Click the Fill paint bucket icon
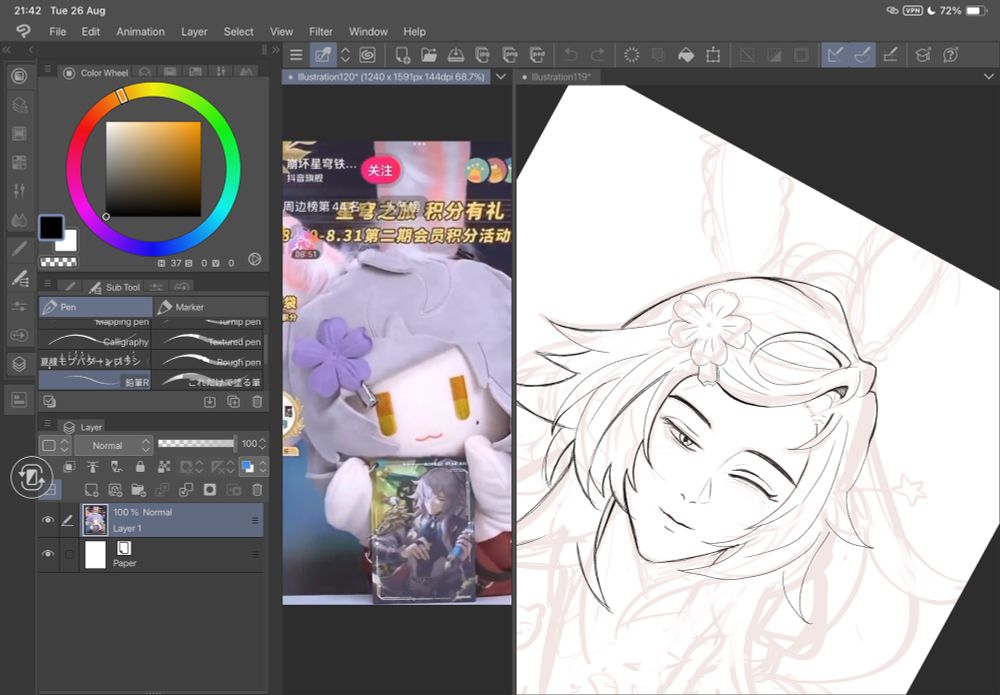Image resolution: width=1000 pixels, height=695 pixels. 686,55
